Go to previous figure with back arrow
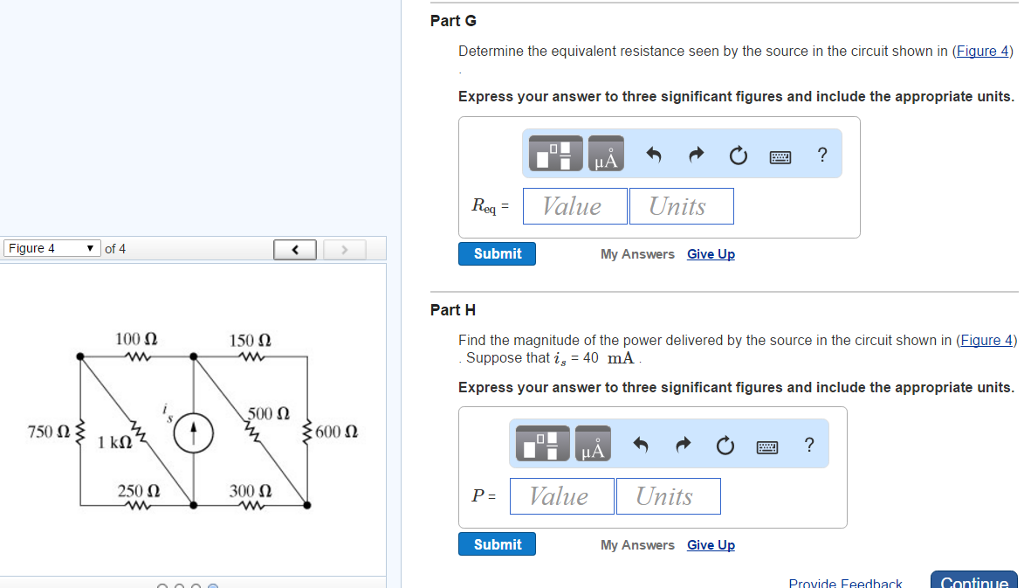This screenshot has height=588, width=1024. click(295, 248)
